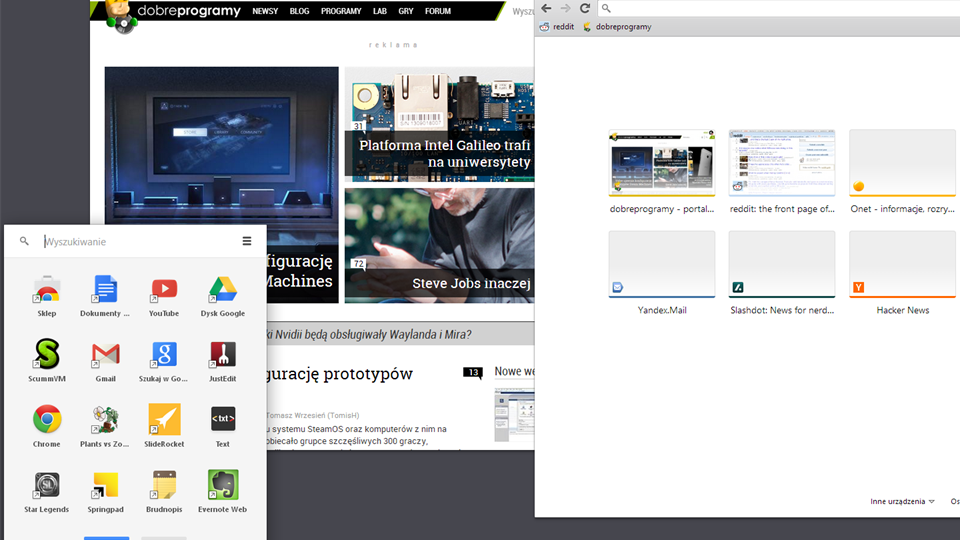Launch Chrome from the app launcher
960x540 pixels.
pyautogui.click(x=47, y=420)
